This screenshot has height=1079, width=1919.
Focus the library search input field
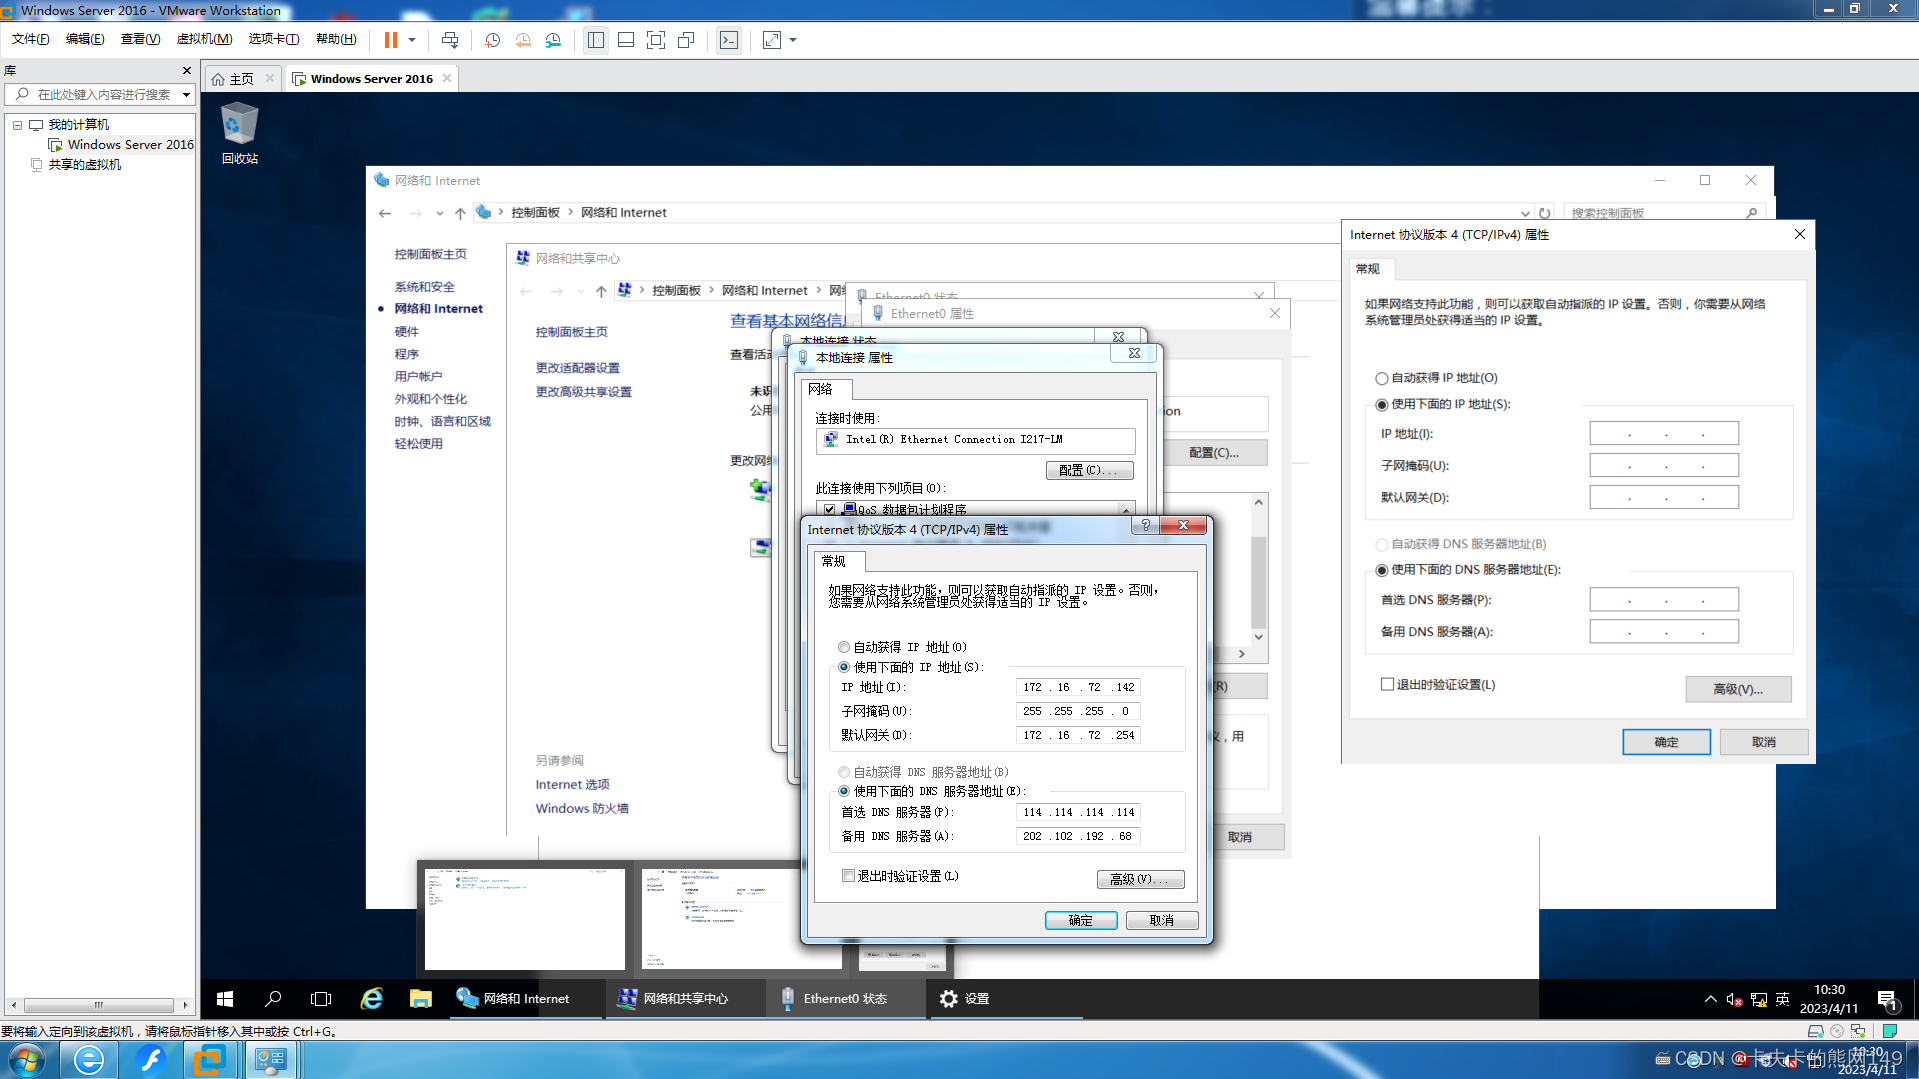point(105,95)
